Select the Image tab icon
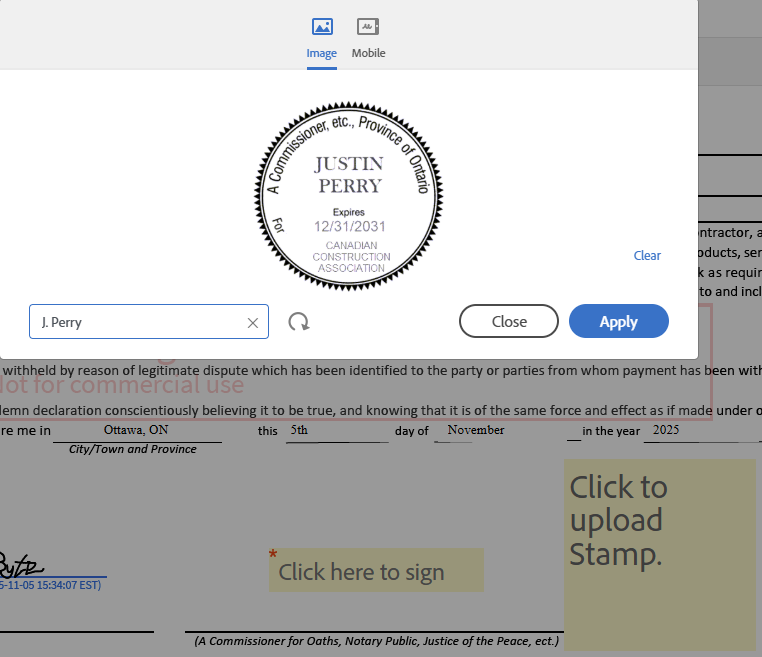Screen dimensions: 762x657 click(321, 27)
